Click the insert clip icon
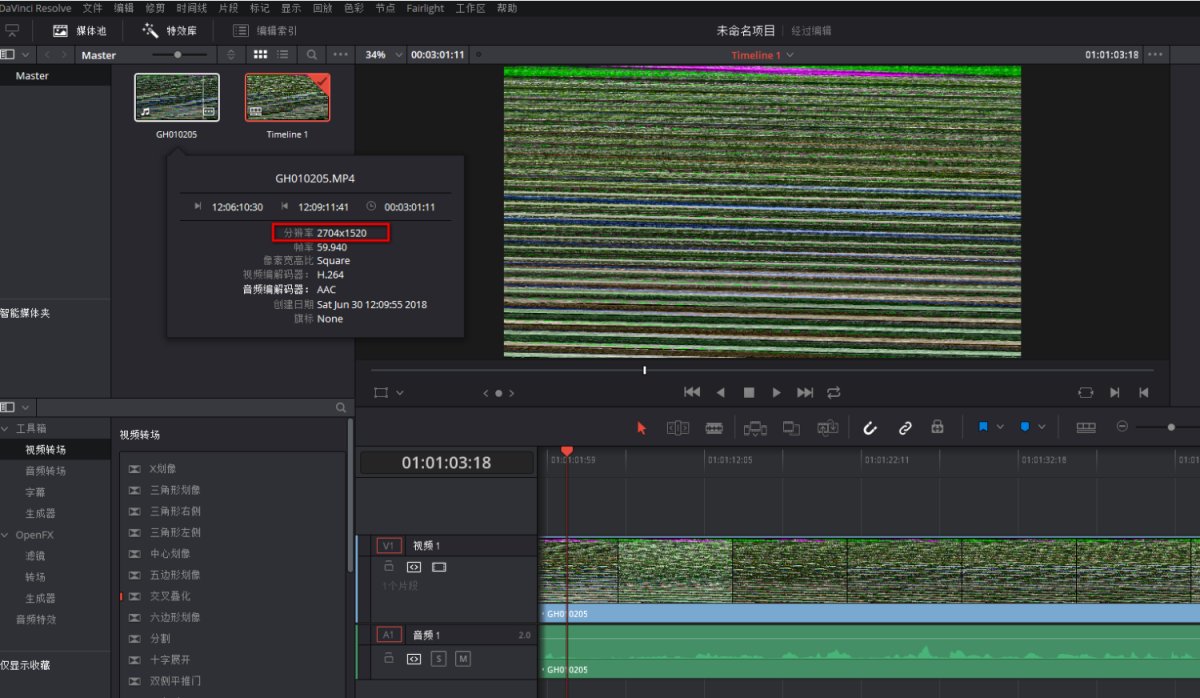 coord(755,428)
